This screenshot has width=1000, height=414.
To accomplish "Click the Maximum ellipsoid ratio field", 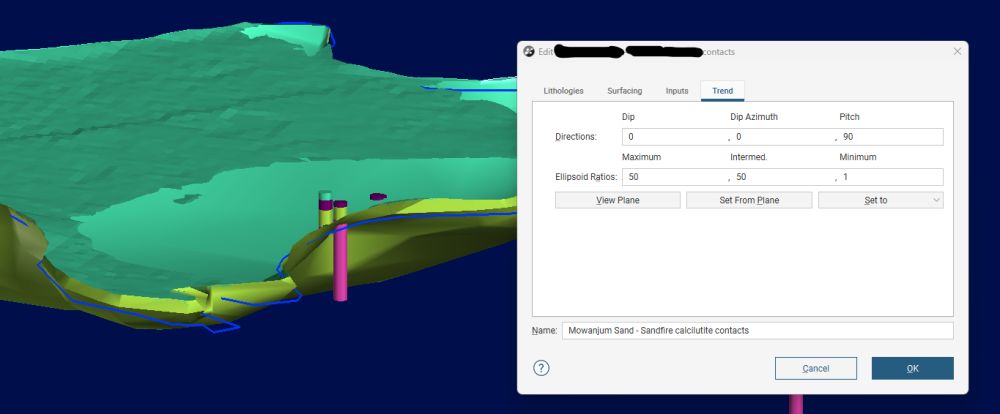I will point(674,177).
